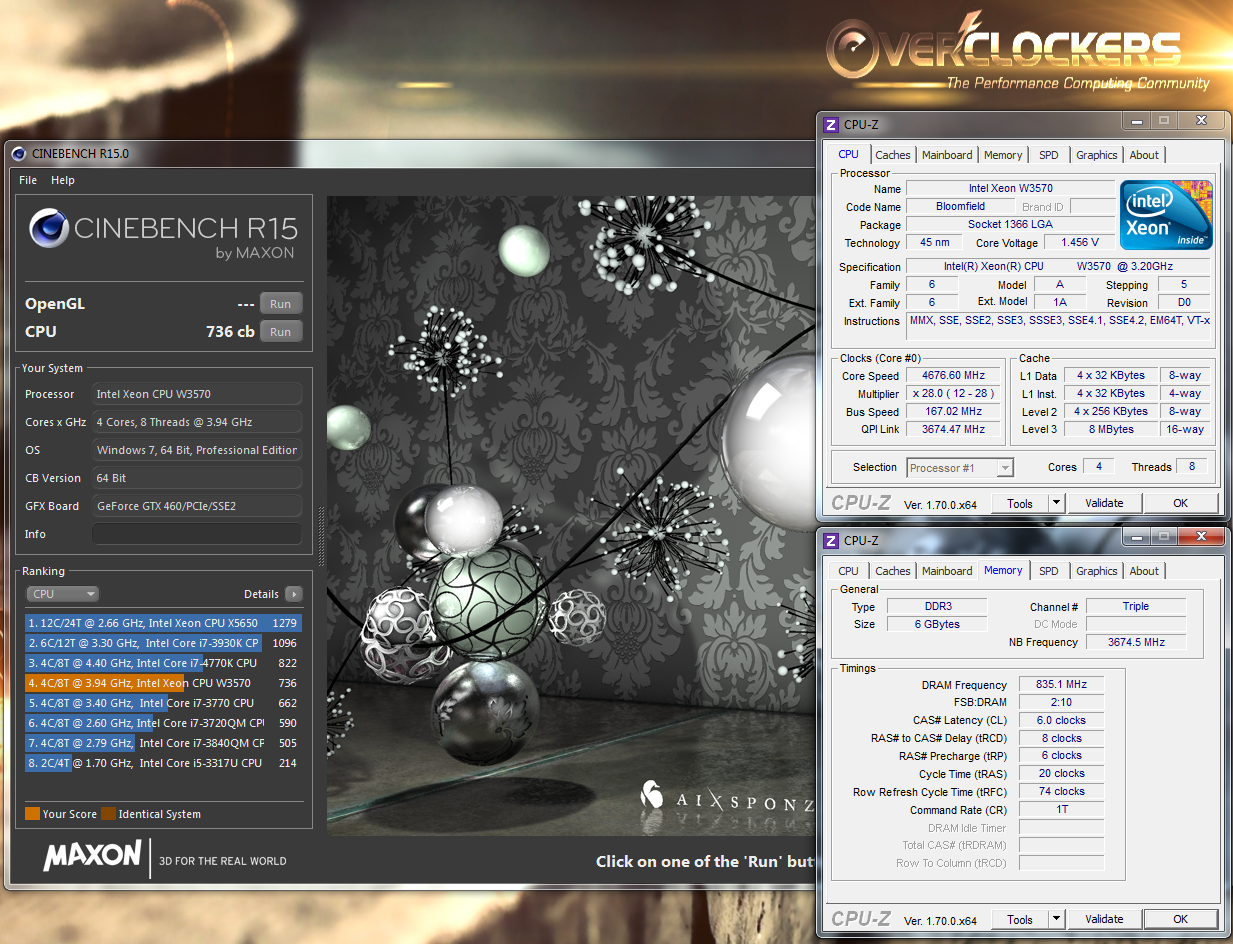Open the File menu in Cinebench

point(28,180)
